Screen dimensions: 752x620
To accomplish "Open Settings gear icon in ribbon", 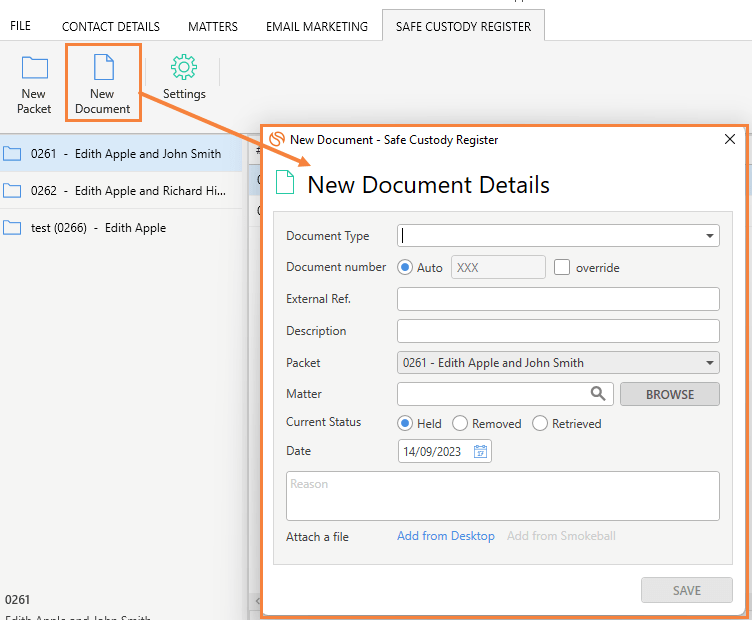I will point(184,67).
